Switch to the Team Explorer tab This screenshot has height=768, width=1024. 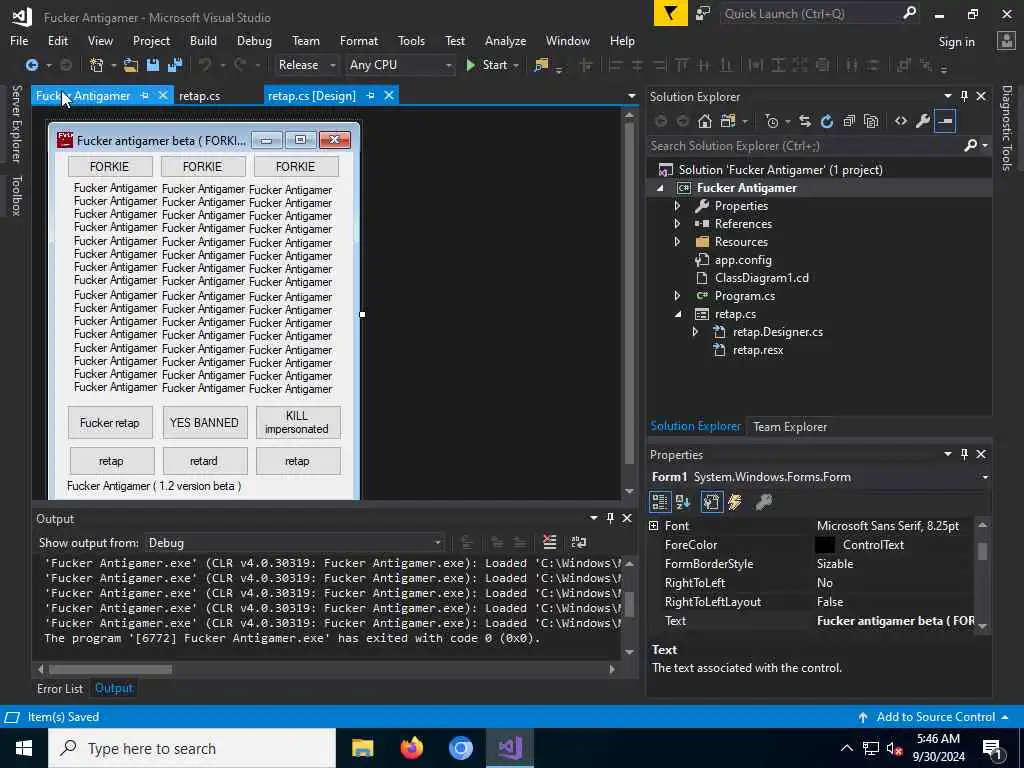(x=790, y=426)
